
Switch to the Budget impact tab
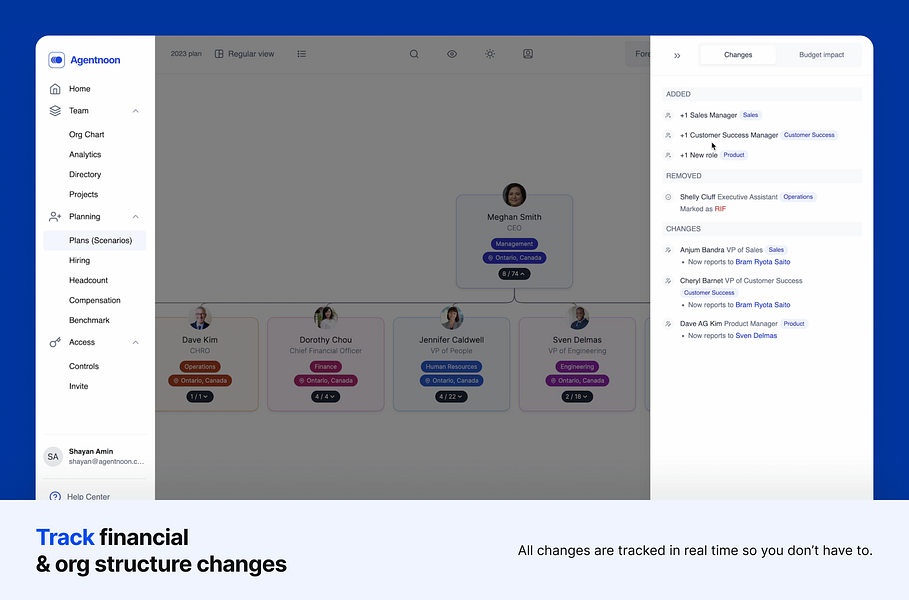(821, 54)
